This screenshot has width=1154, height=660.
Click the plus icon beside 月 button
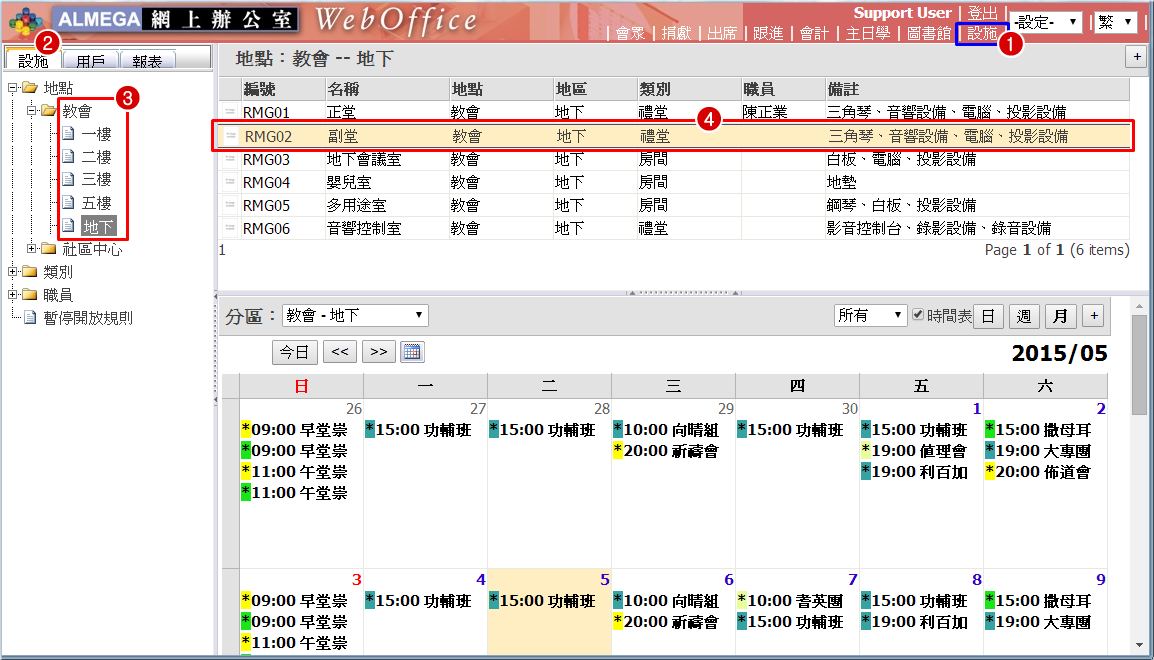click(x=1093, y=317)
